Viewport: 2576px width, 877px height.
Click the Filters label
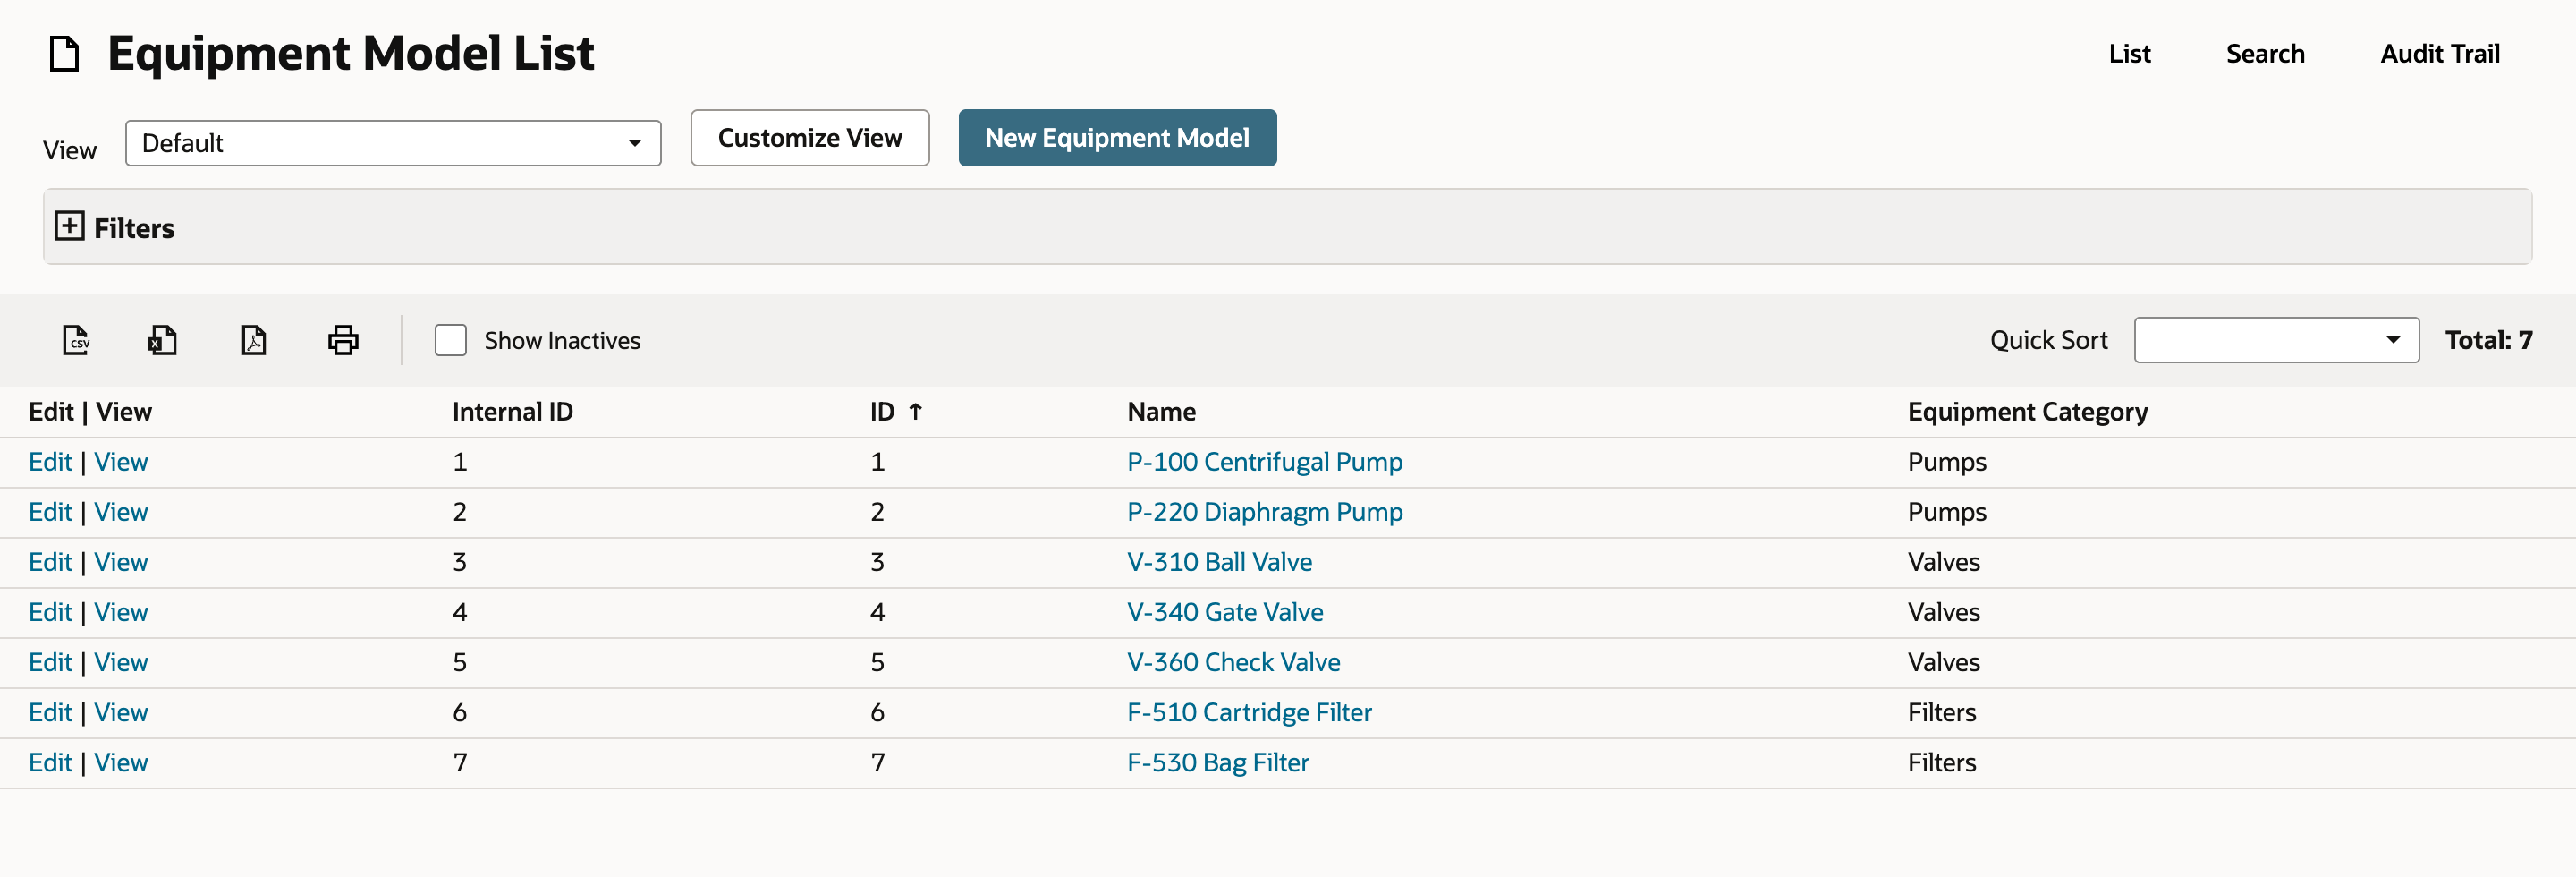point(134,228)
